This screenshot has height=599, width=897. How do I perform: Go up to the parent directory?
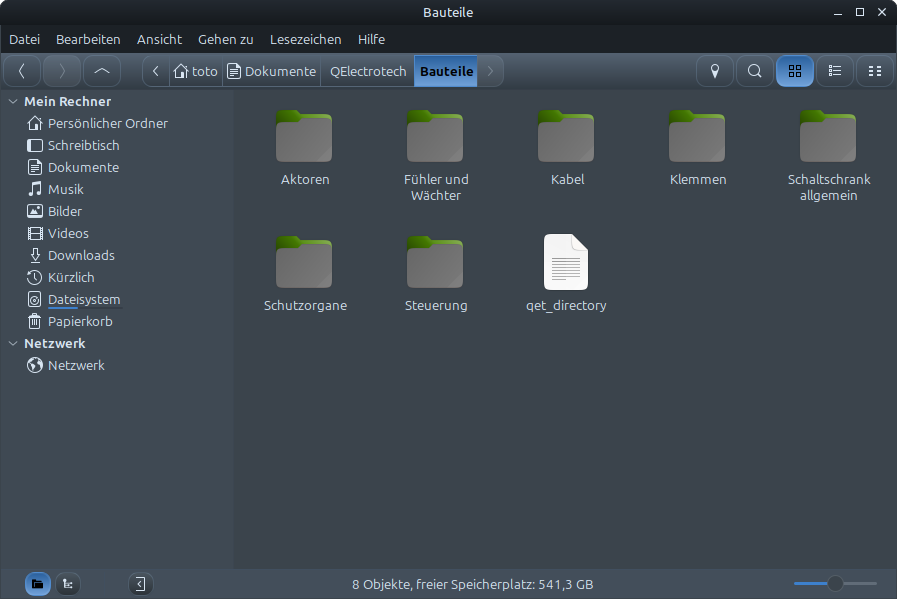click(101, 71)
